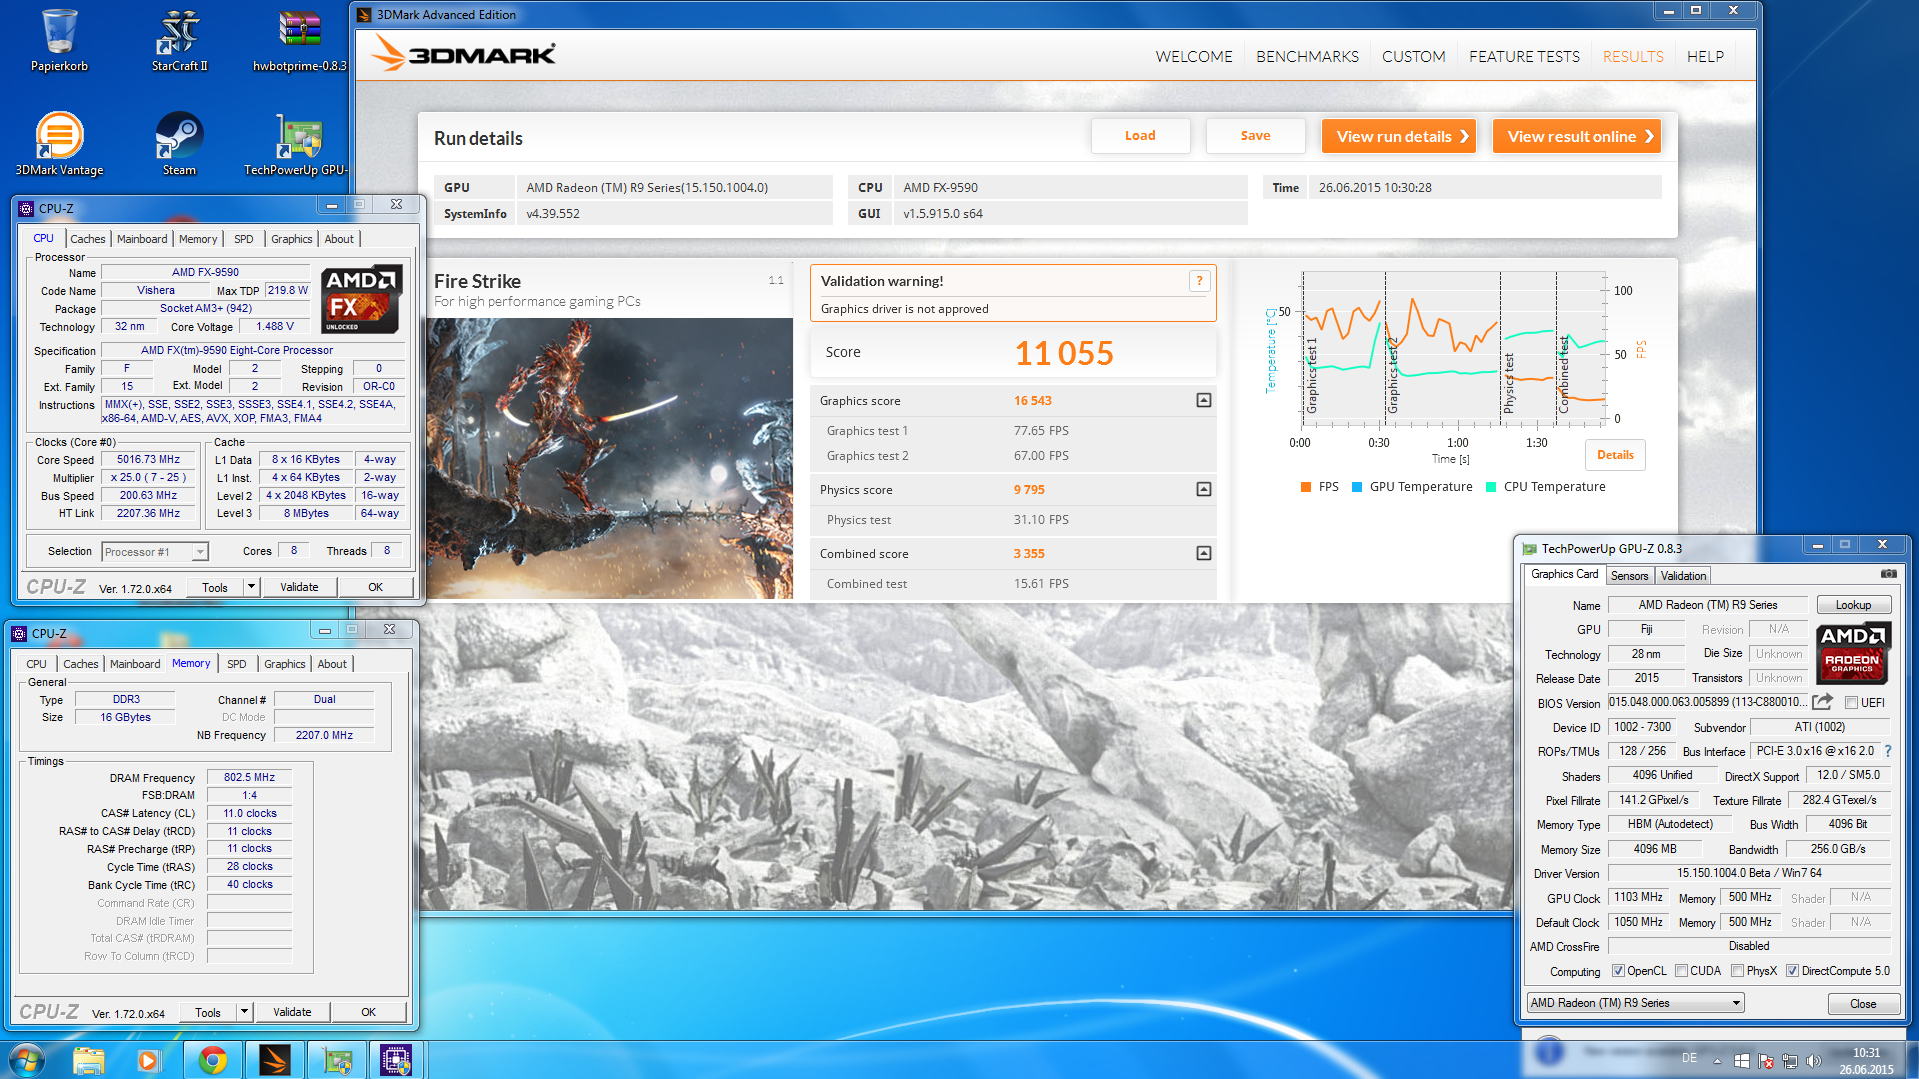Open Google Chrome from the taskbar
Screen dimensions: 1919x1079
[x=212, y=1060]
